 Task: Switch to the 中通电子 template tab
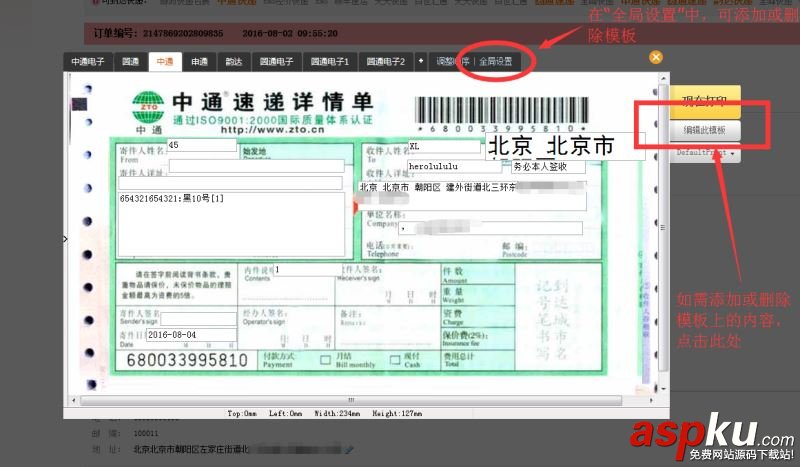88,61
